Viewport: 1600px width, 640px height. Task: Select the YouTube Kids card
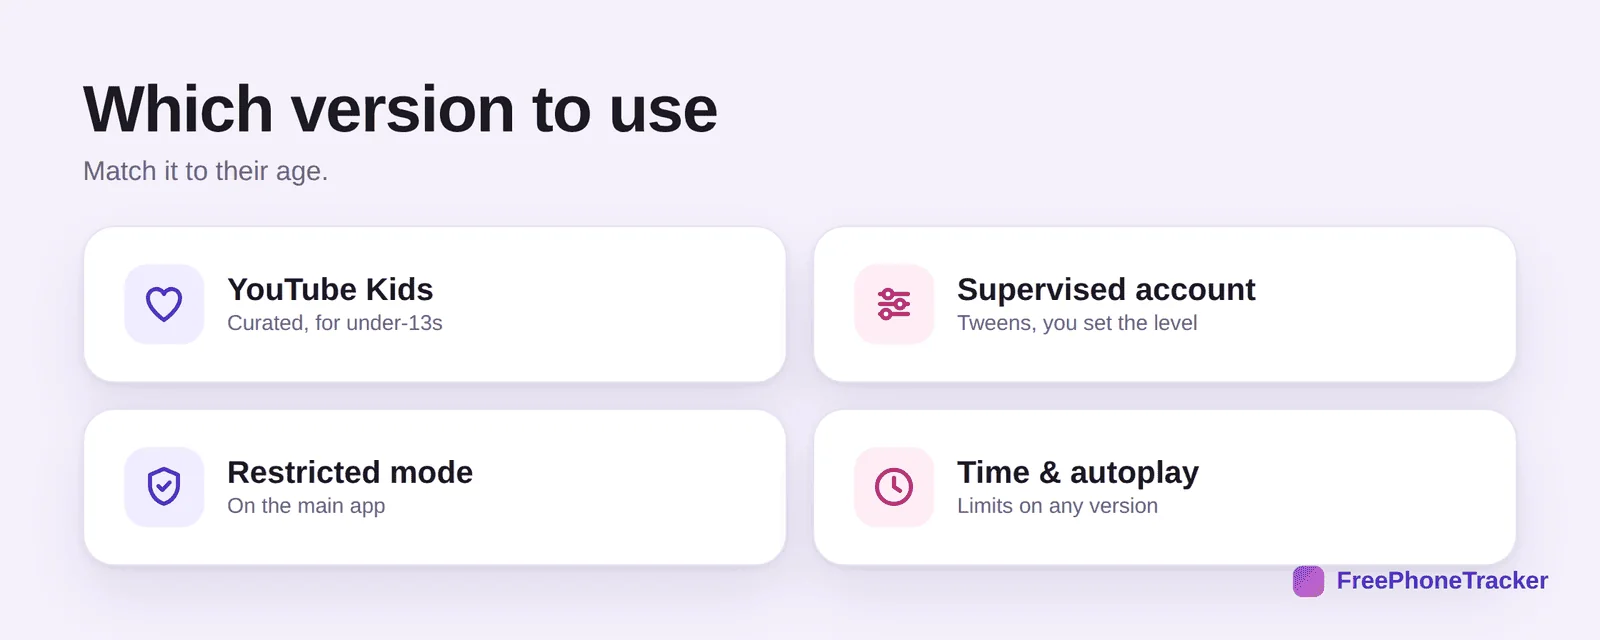point(435,304)
